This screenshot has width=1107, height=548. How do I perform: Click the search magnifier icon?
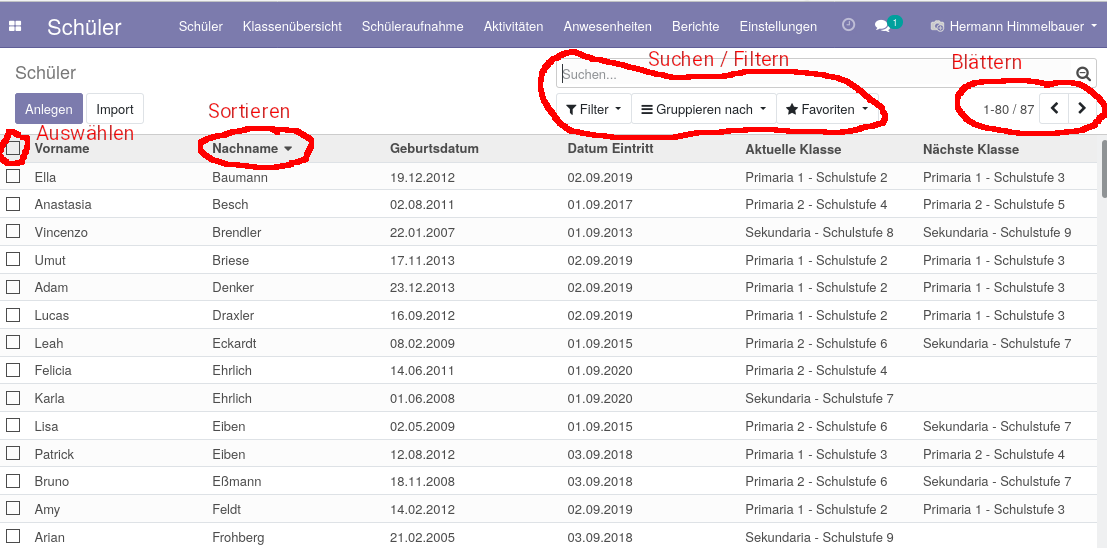[x=1083, y=74]
